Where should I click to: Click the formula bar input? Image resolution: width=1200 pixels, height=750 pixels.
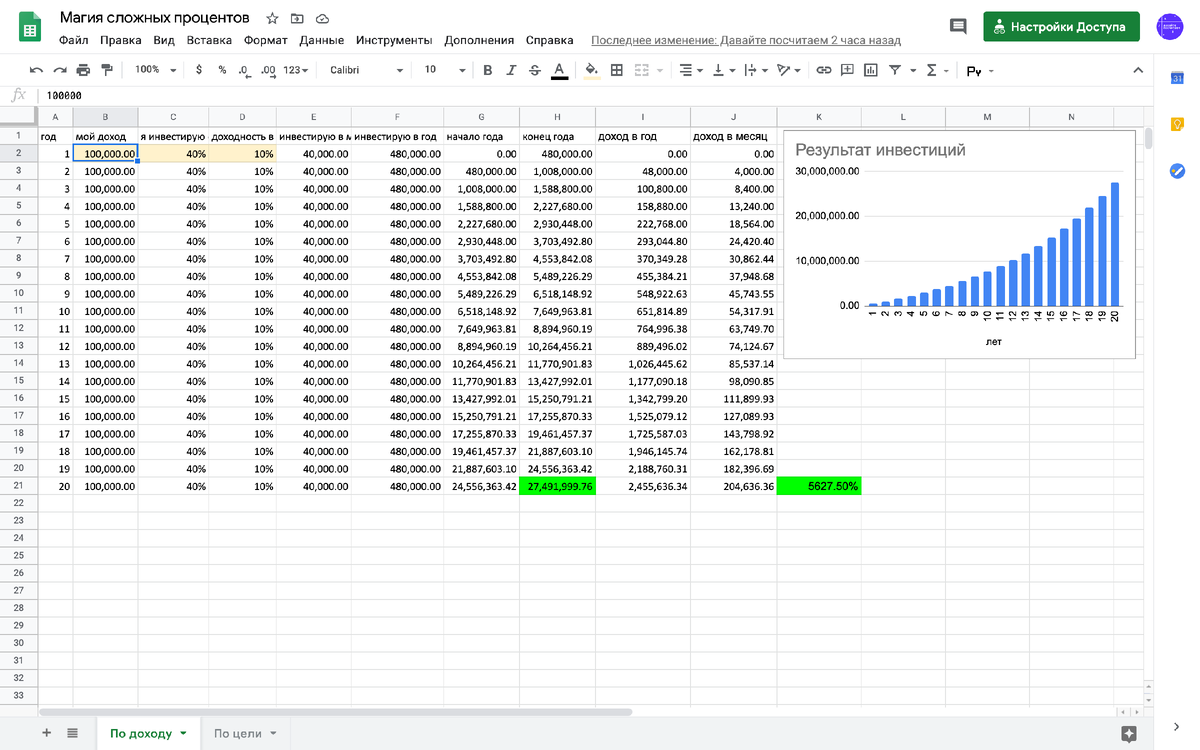[x=600, y=95]
